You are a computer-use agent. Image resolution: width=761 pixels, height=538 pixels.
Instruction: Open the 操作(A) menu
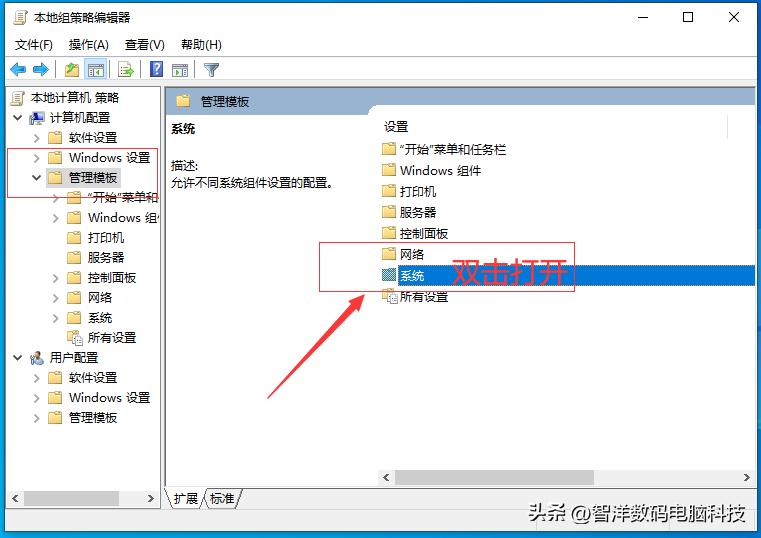click(88, 45)
